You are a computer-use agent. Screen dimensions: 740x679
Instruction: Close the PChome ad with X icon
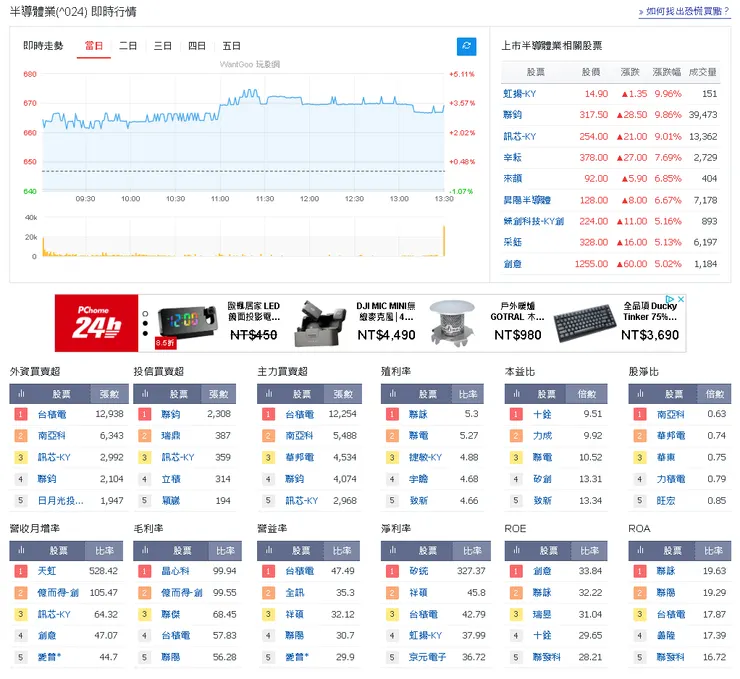coord(681,299)
